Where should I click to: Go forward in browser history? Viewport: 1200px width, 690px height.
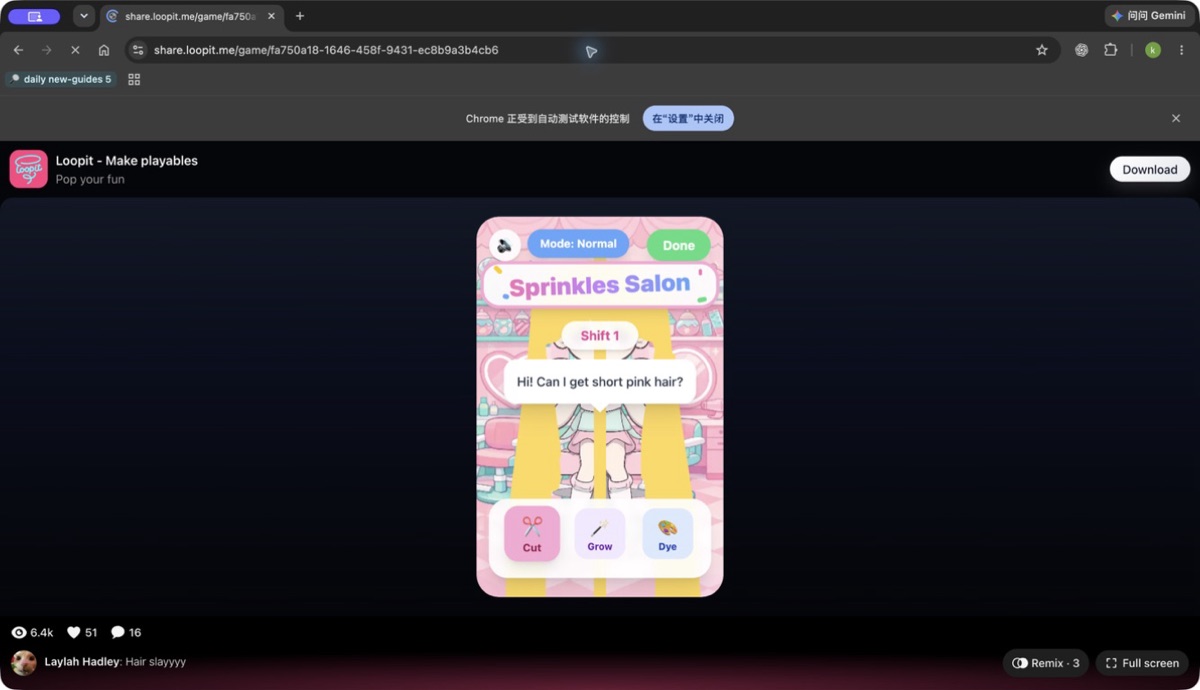46,50
